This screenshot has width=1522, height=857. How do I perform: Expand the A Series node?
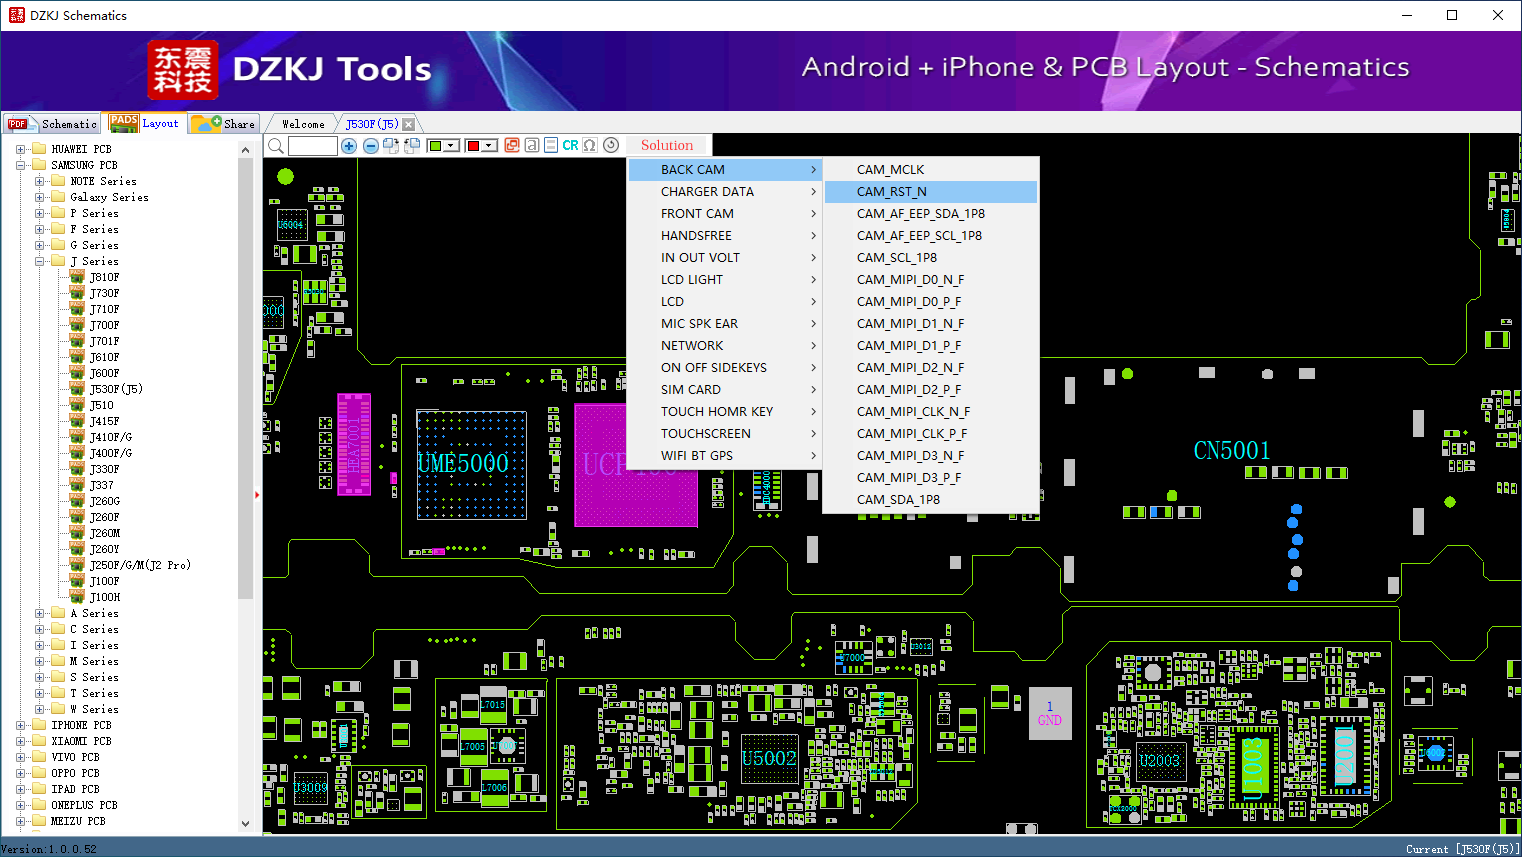tap(39, 613)
